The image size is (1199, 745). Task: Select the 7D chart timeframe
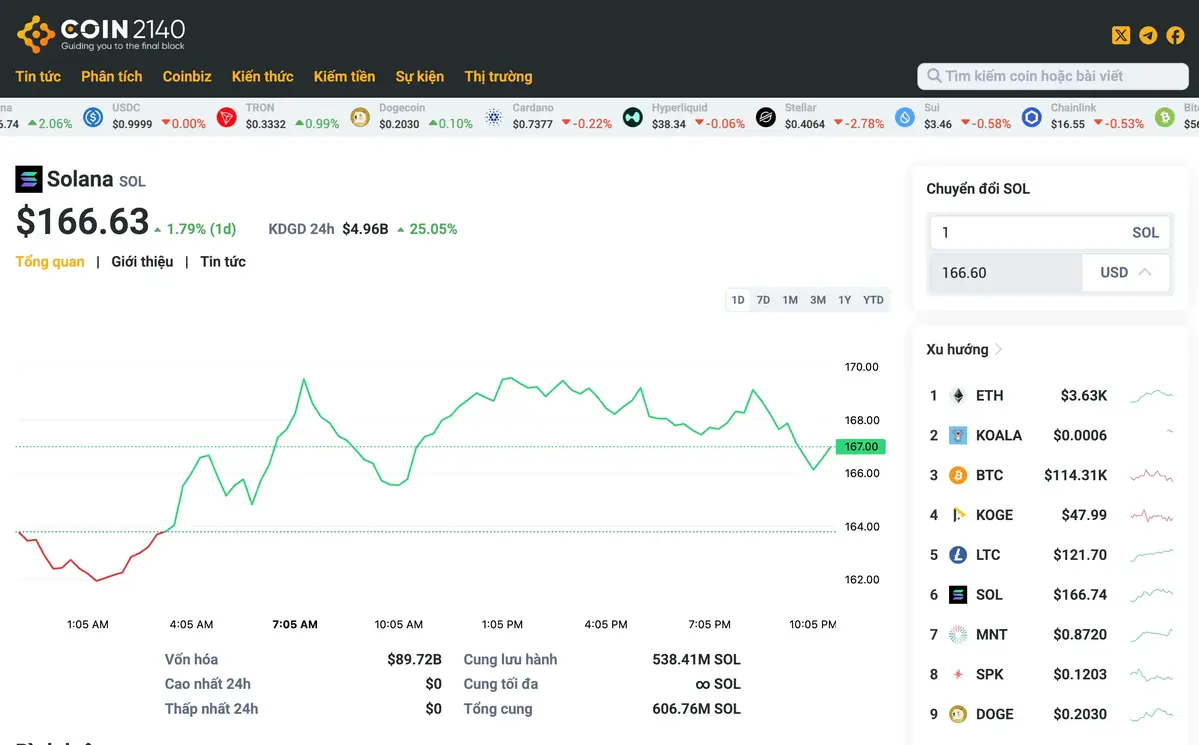[x=763, y=299]
